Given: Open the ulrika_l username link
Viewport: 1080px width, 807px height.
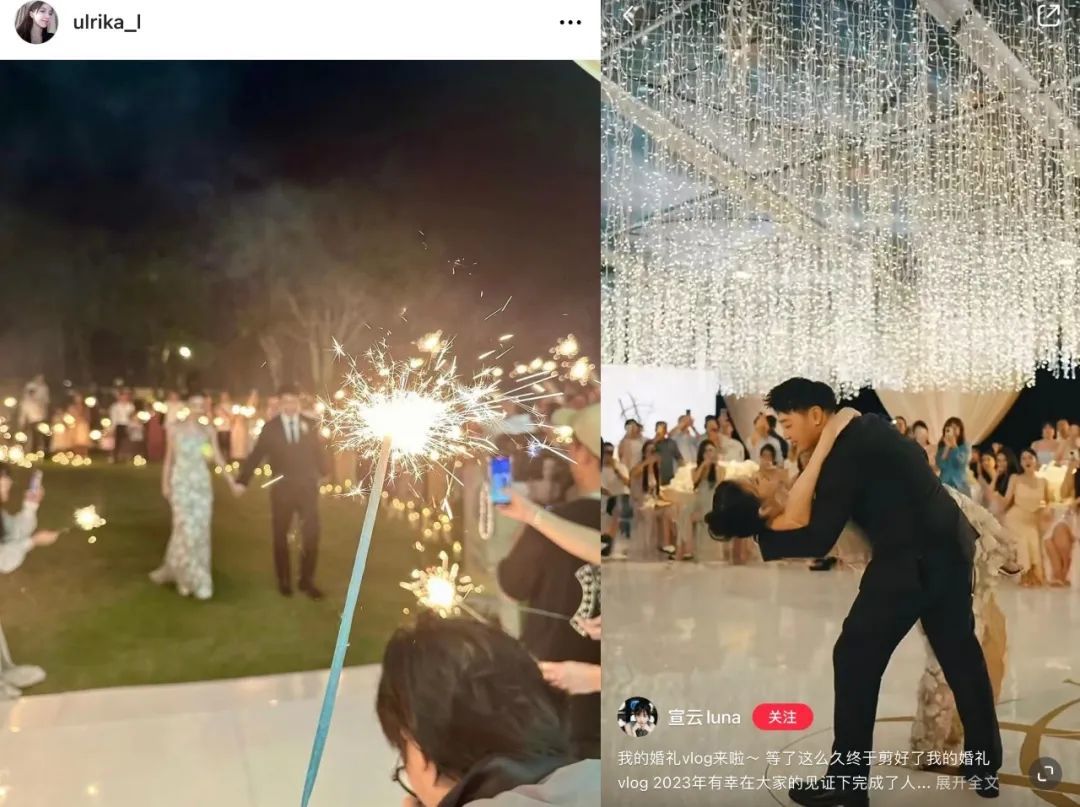Looking at the screenshot, I should click(107, 22).
